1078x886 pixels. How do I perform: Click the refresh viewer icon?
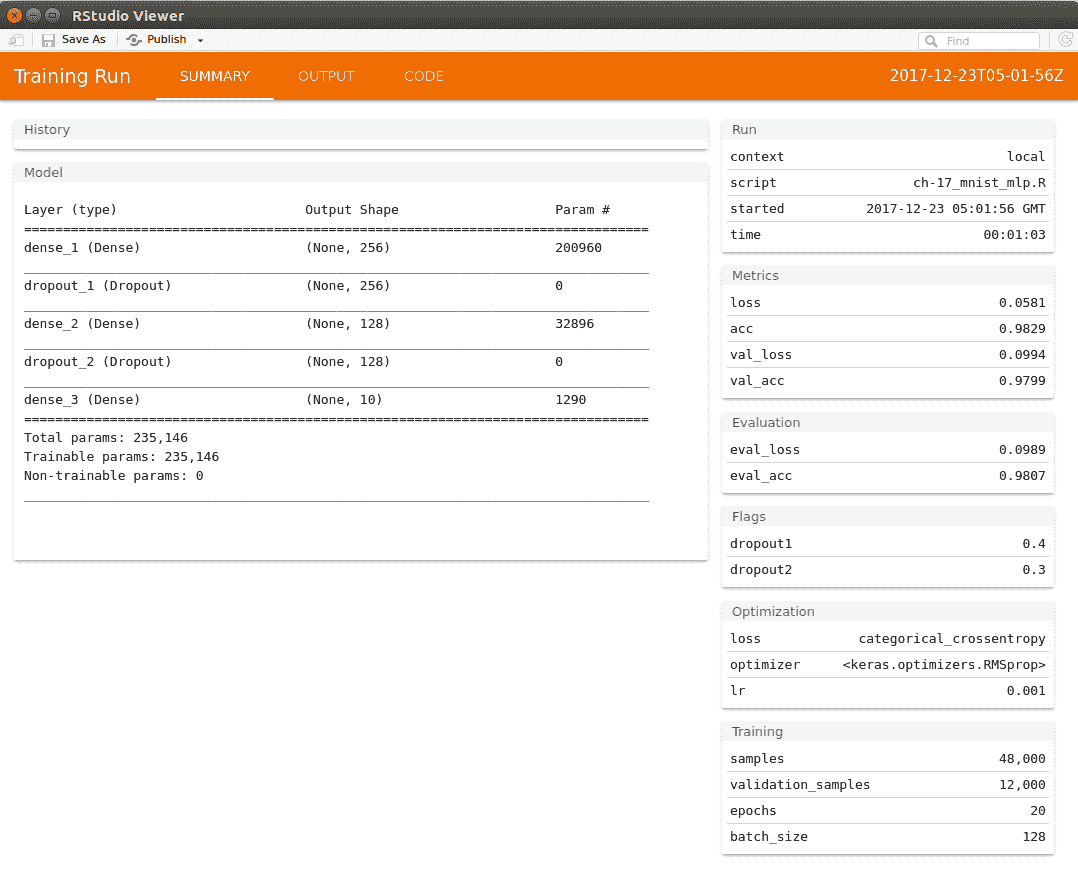[1066, 40]
